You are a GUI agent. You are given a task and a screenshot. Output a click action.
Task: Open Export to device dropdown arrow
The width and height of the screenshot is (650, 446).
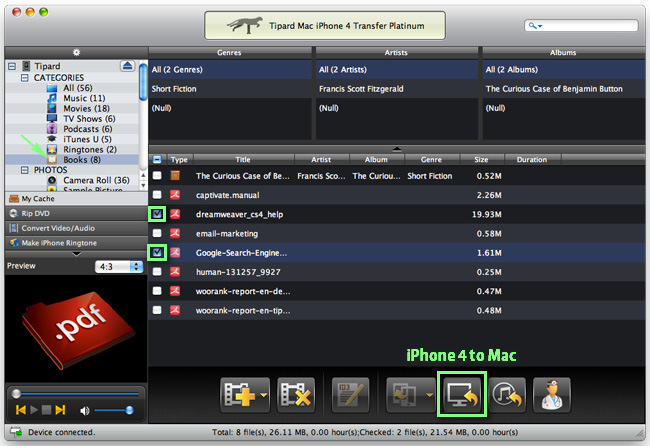click(x=429, y=395)
